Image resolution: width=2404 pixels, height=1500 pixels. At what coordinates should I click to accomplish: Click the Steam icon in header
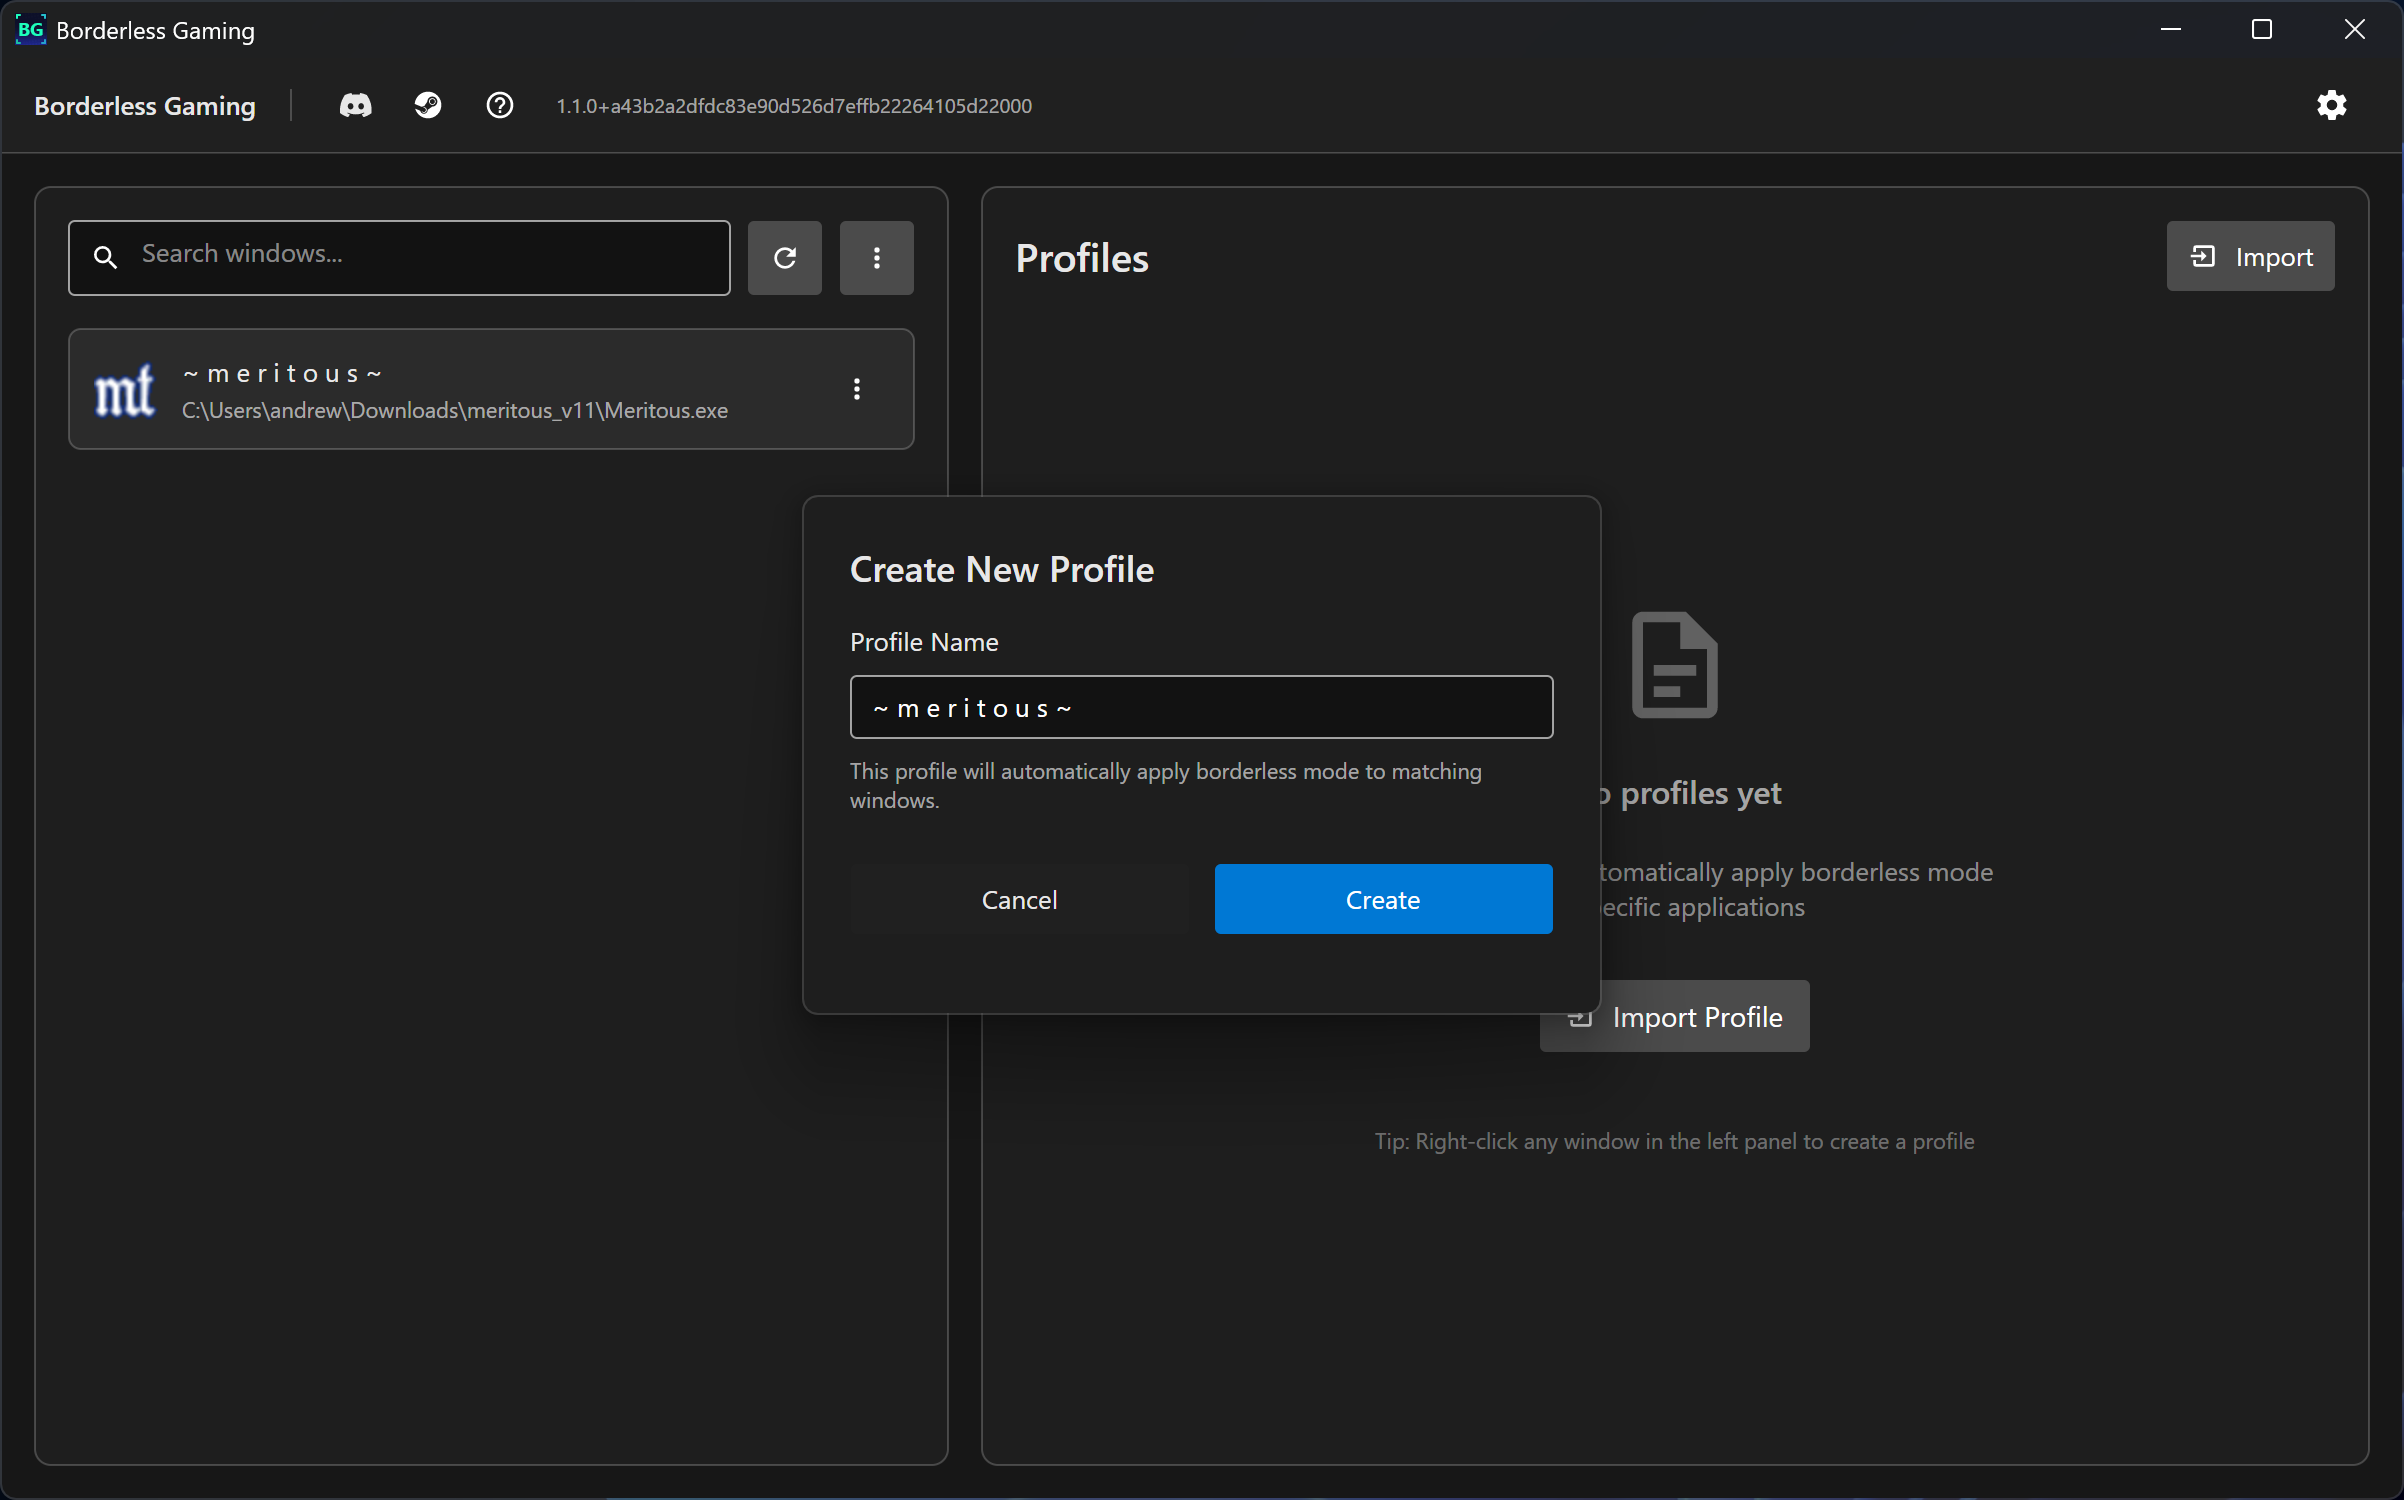428,105
